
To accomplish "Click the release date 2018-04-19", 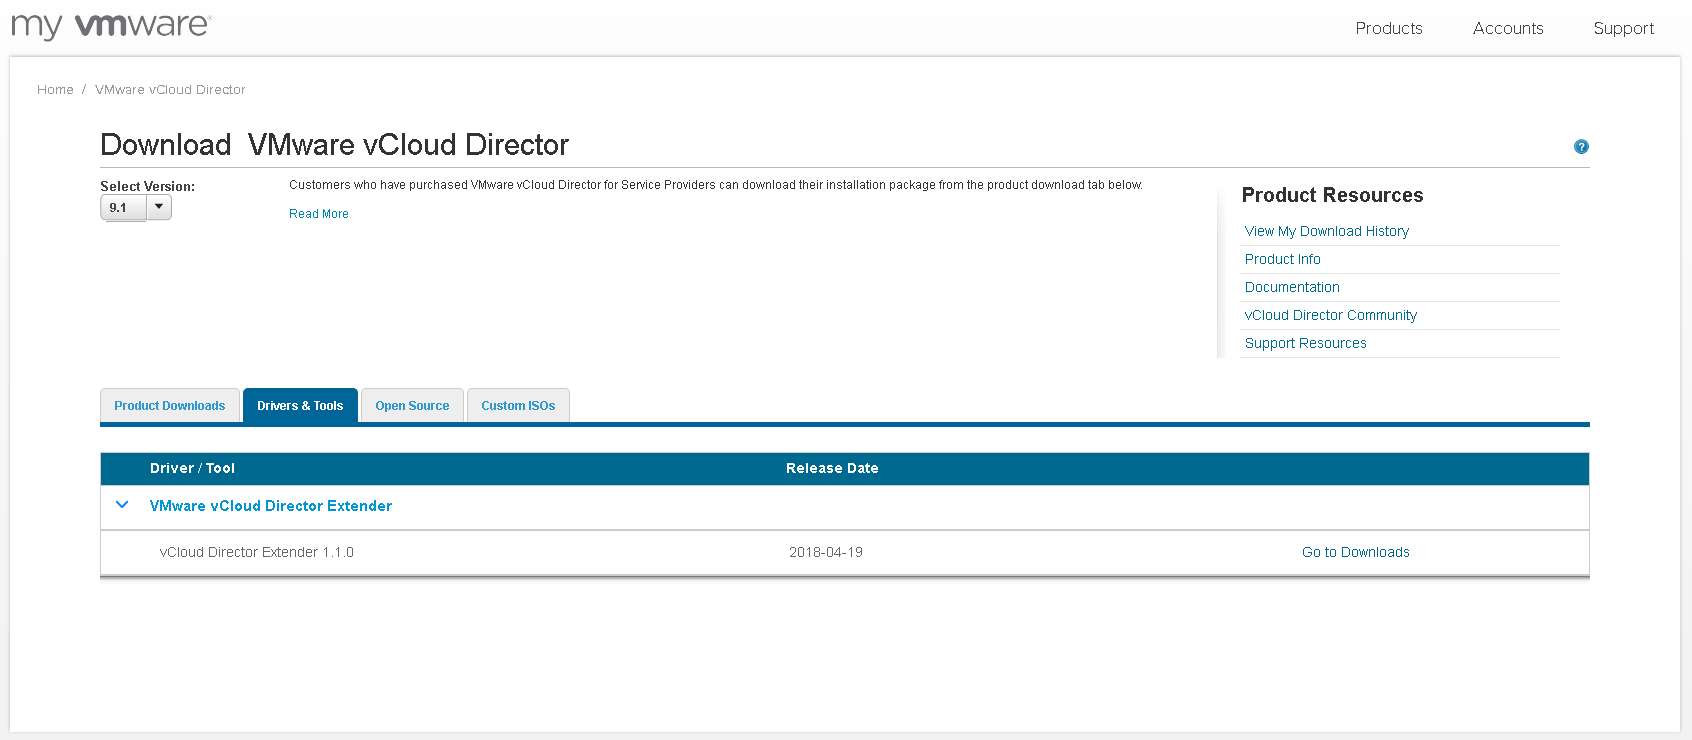I will 825,552.
